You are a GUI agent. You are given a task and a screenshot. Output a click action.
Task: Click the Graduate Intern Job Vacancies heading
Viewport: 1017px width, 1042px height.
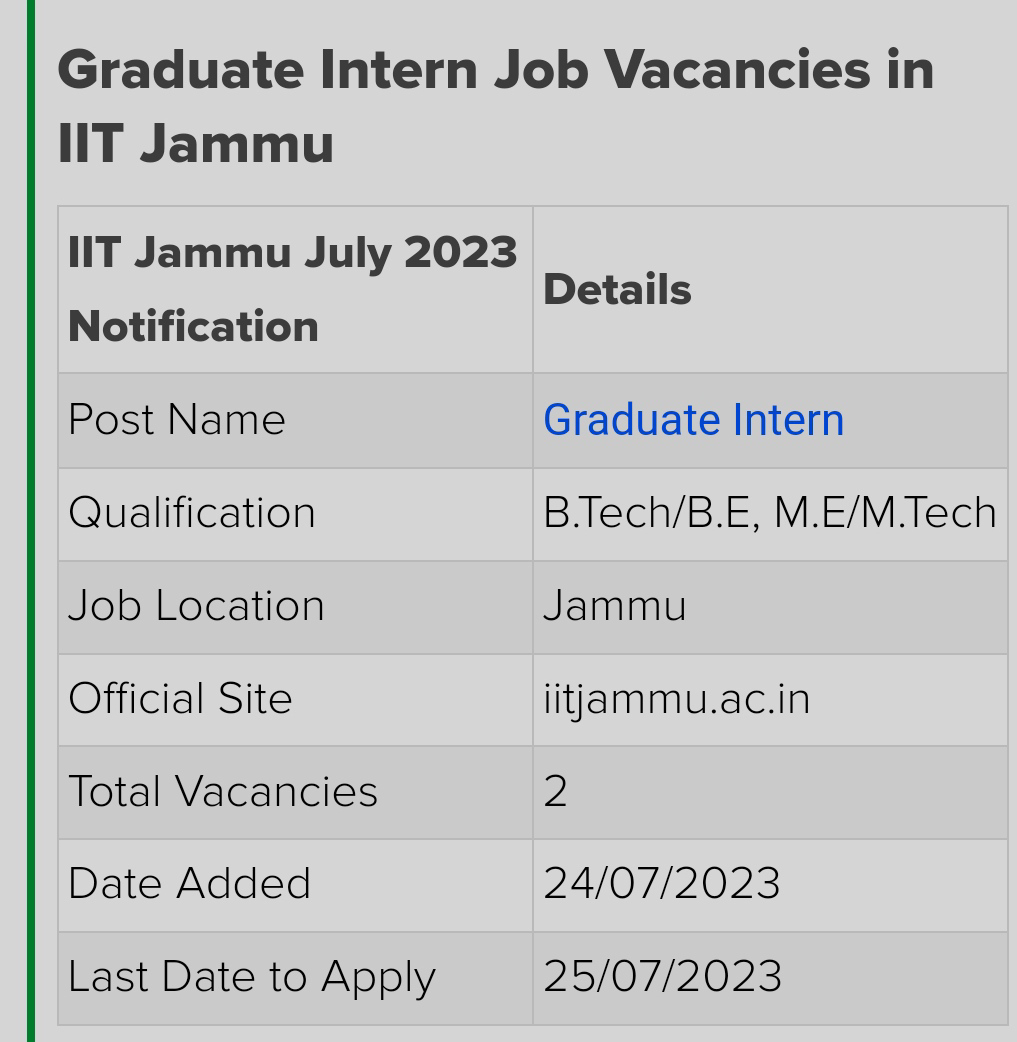click(495, 106)
